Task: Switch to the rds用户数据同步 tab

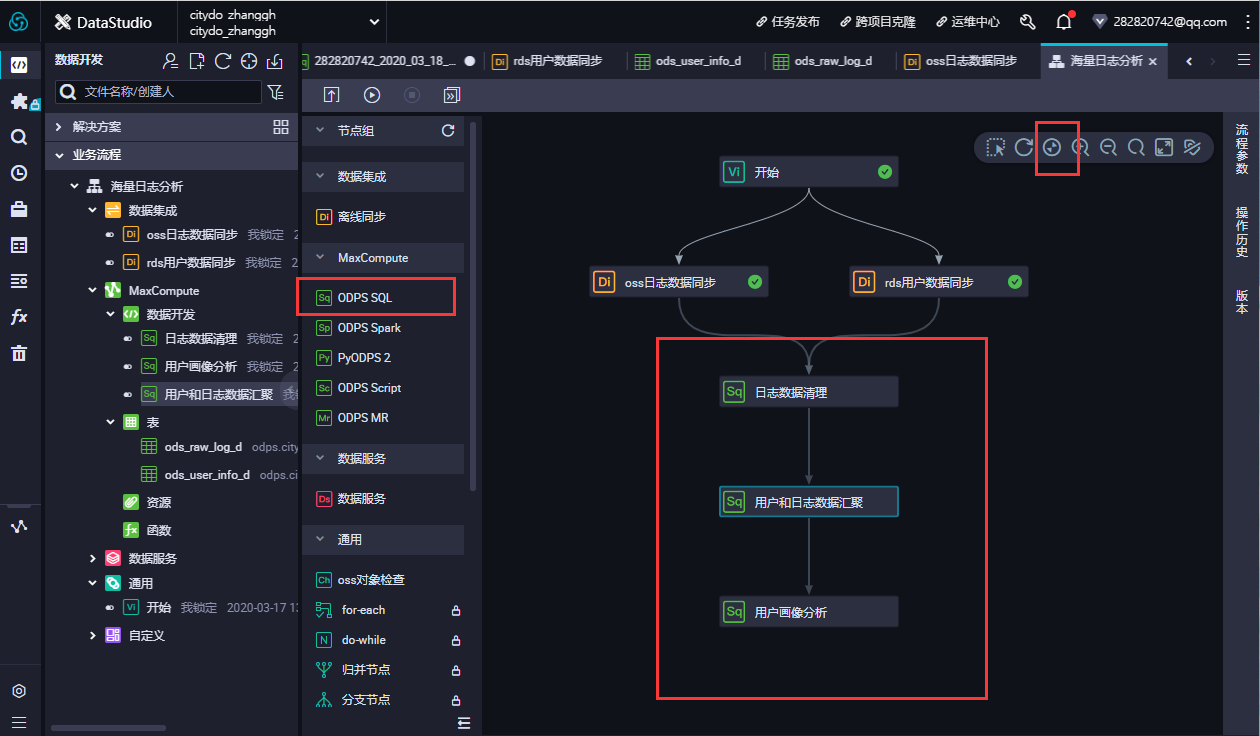Action: [x=548, y=61]
